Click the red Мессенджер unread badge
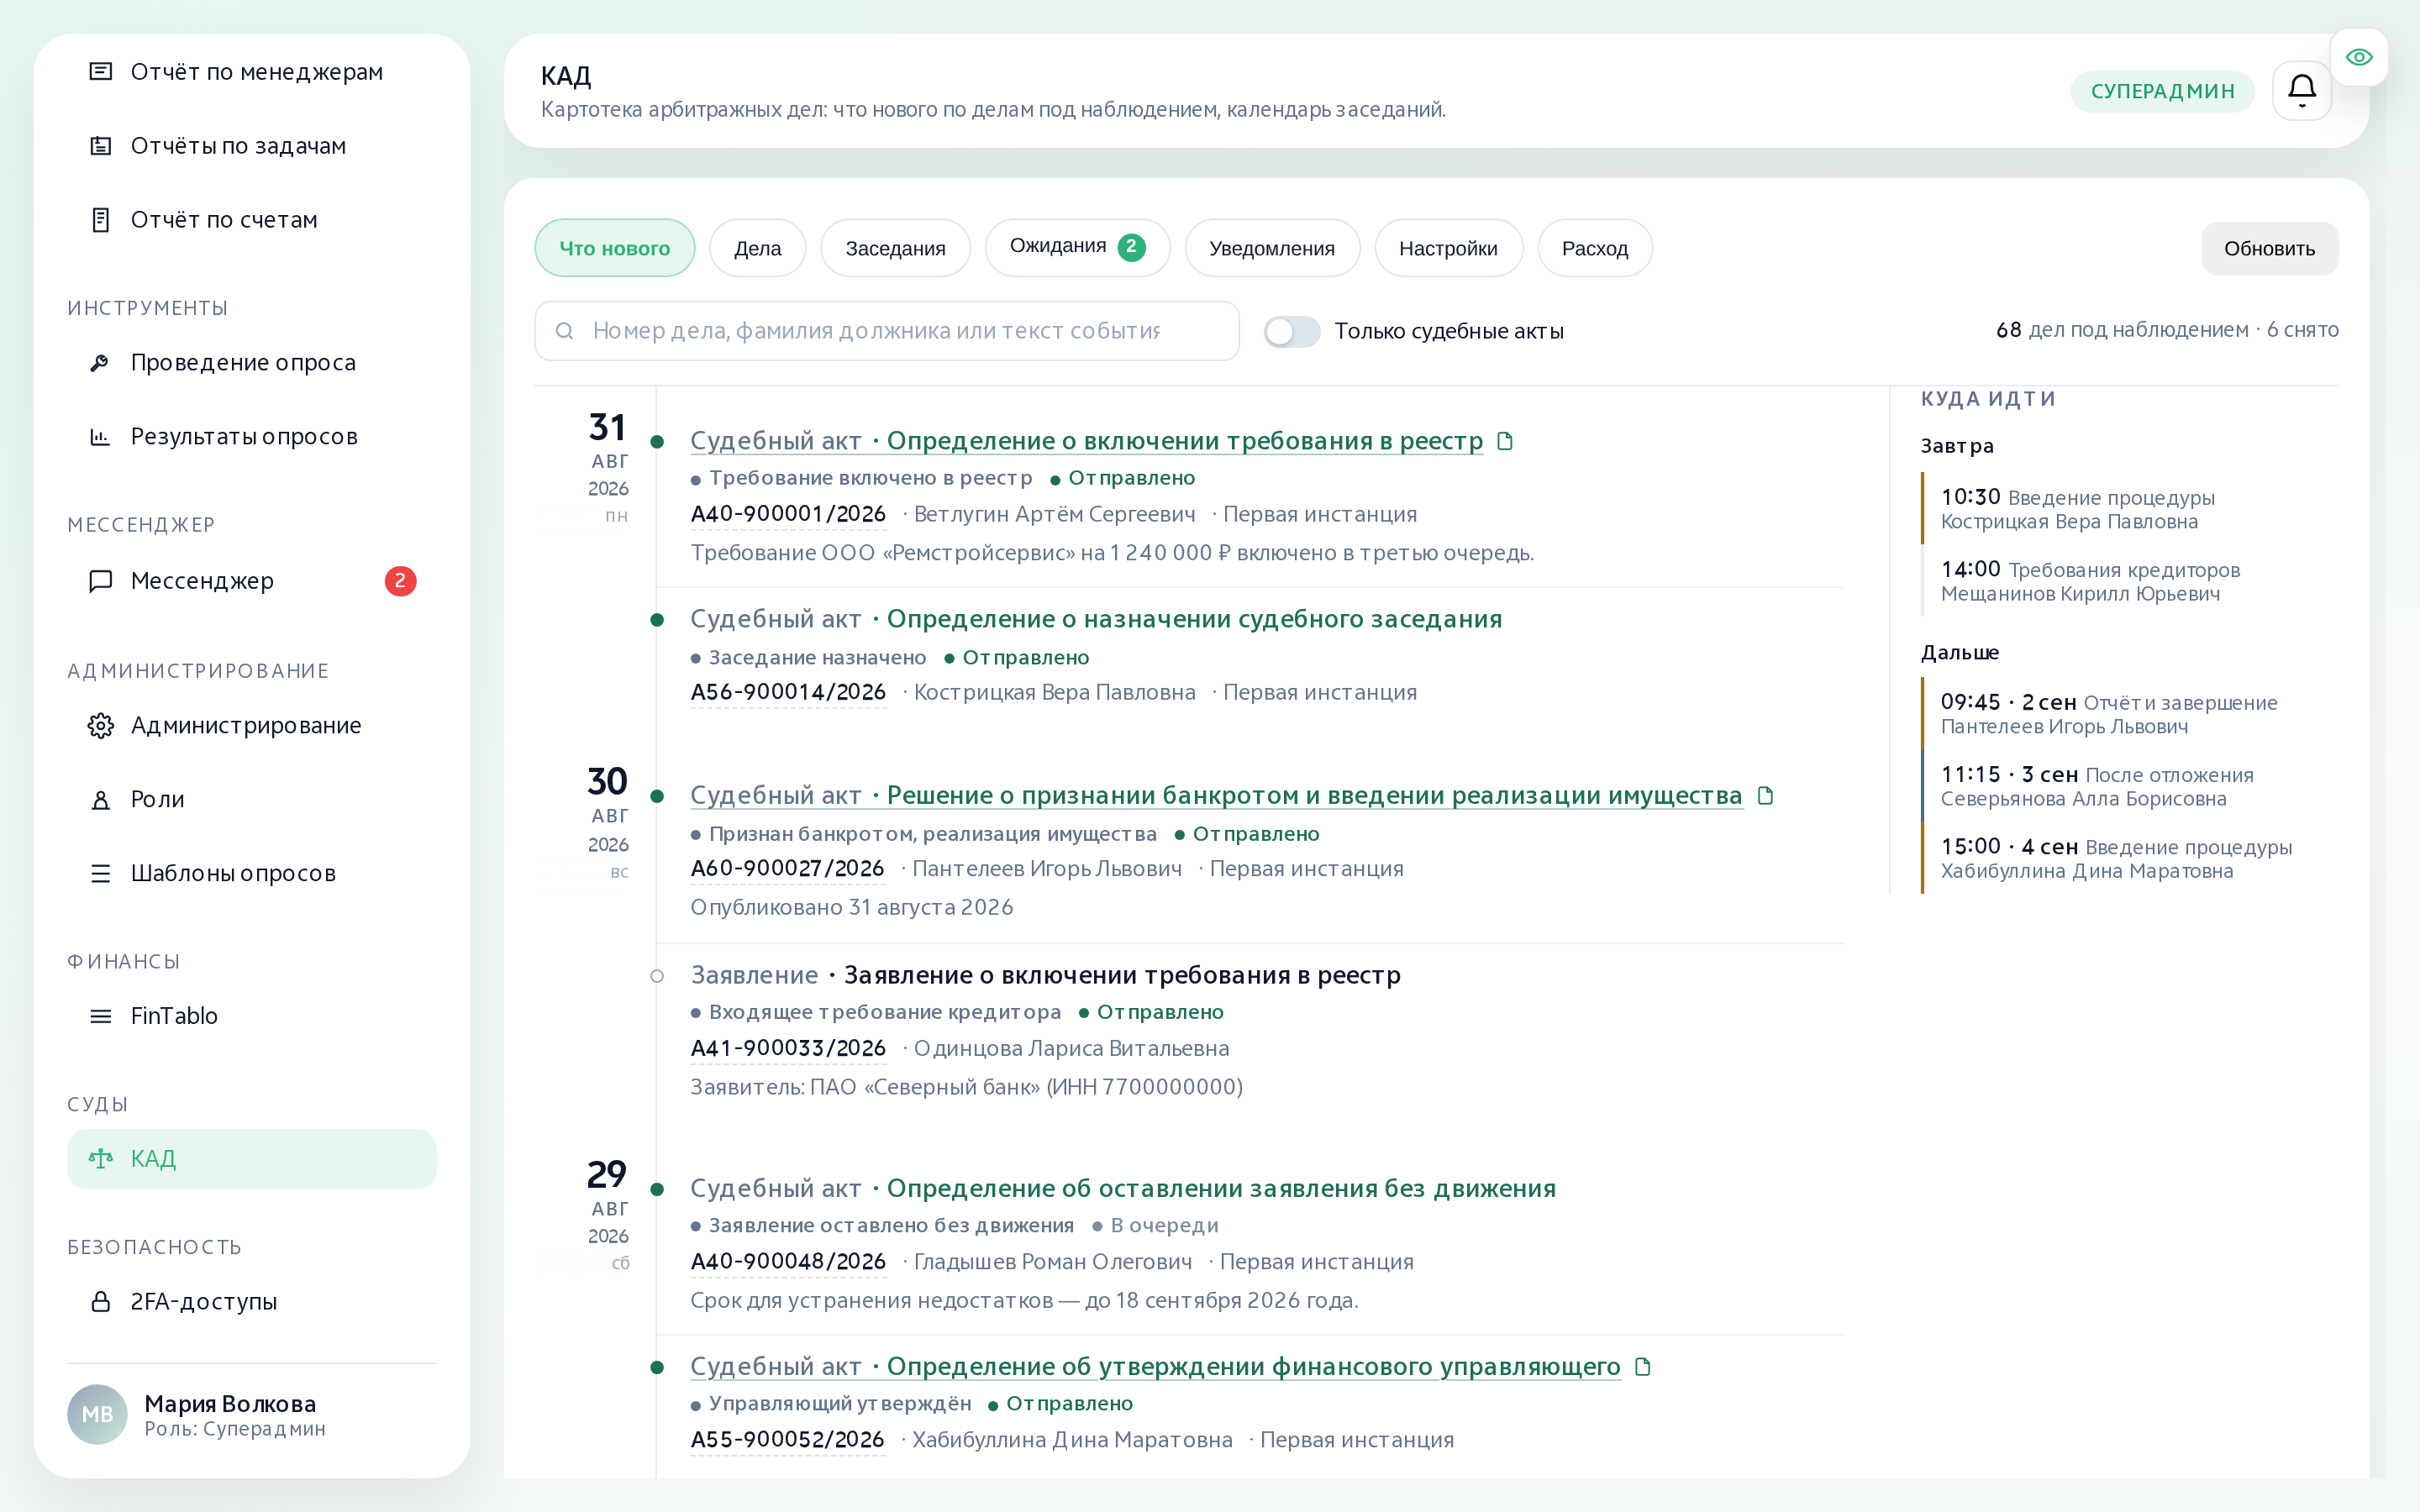Screen dimensions: 2420x1512 point(400,581)
